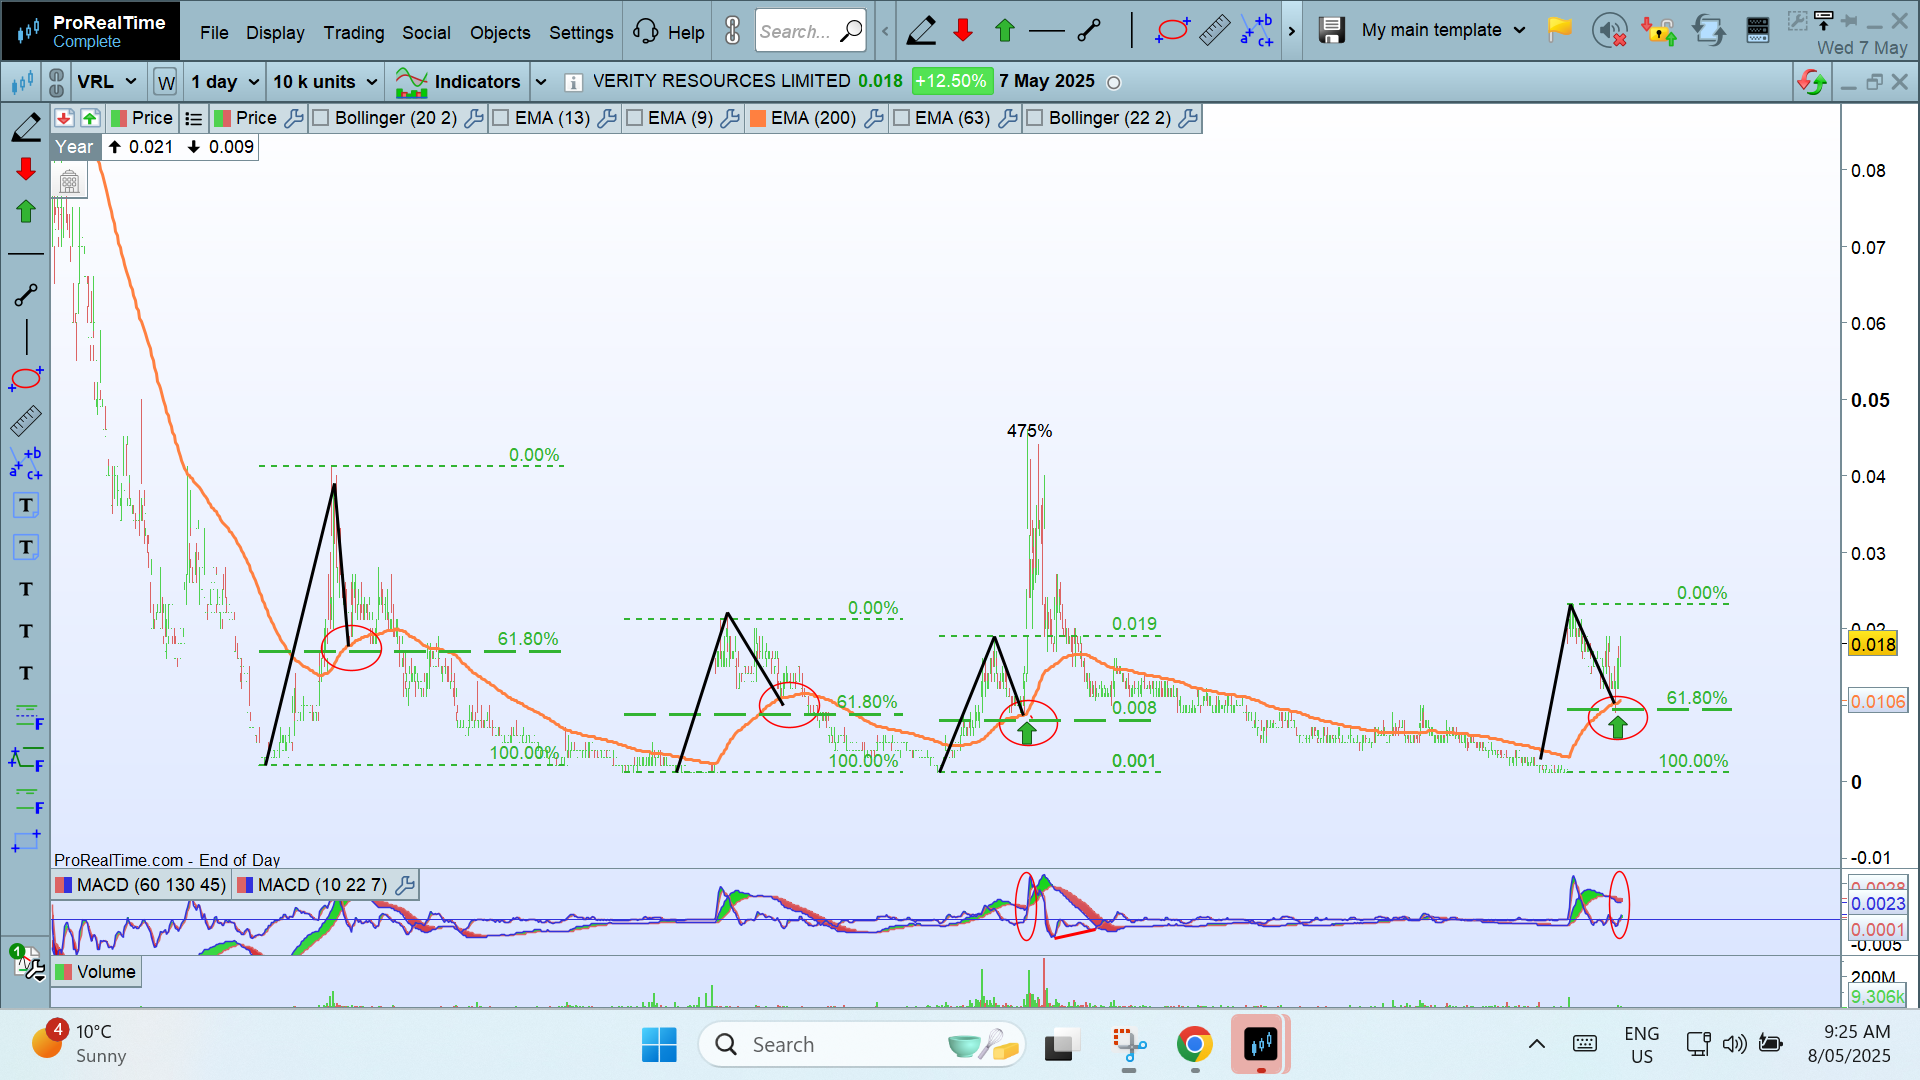Click the info icon before VERITY RESOURCES LIMITED
This screenshot has width=1920, height=1080.
(x=573, y=82)
